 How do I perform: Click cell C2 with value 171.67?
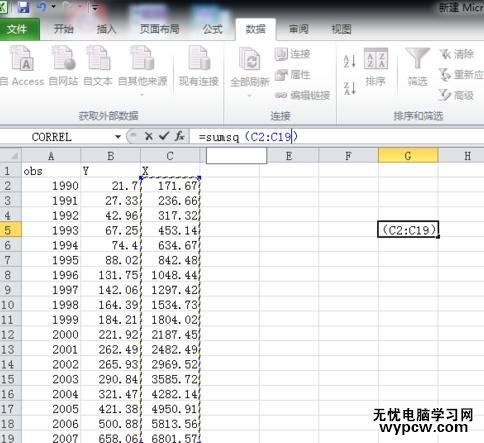point(170,186)
